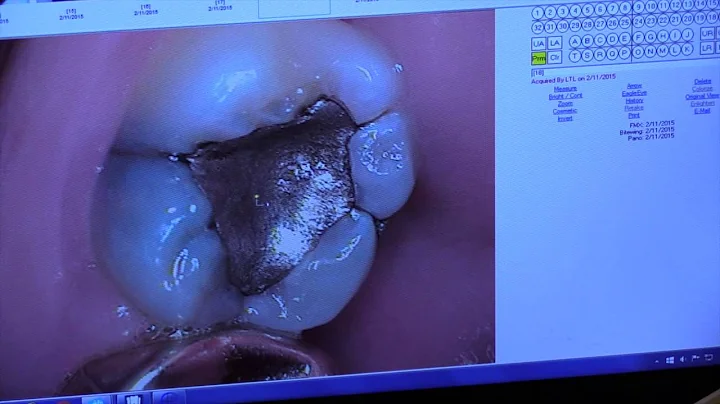Viewport: 720px width, 404px height.
Task: Select tooth number 9 in the chart
Action: [638, 7]
